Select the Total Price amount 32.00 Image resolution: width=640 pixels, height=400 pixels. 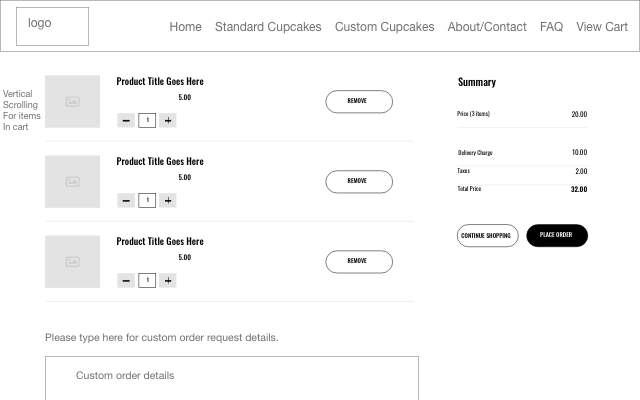579,189
